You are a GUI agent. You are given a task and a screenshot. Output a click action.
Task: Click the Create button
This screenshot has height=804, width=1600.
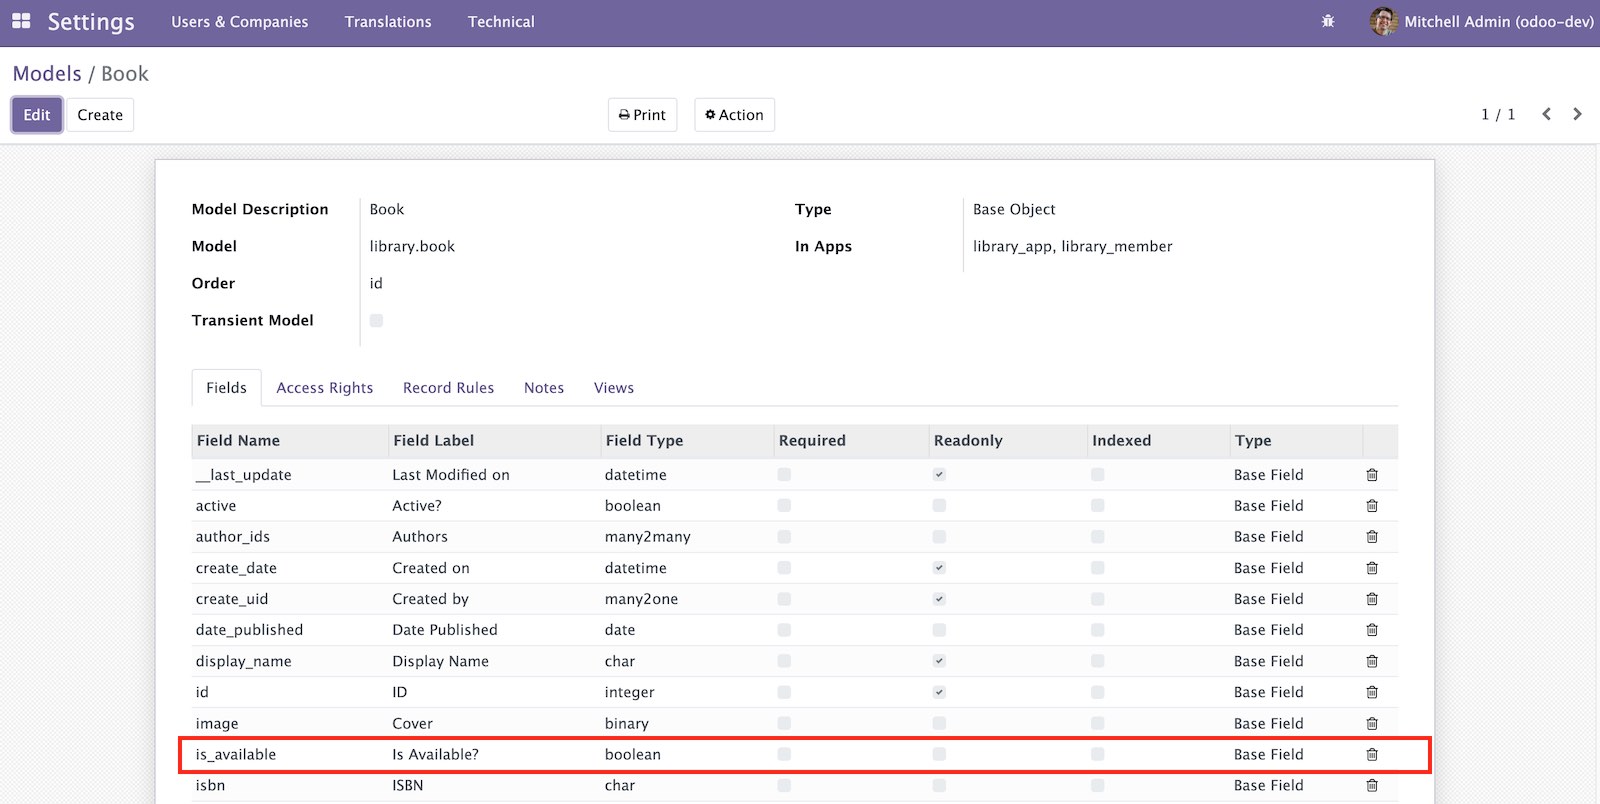[100, 115]
